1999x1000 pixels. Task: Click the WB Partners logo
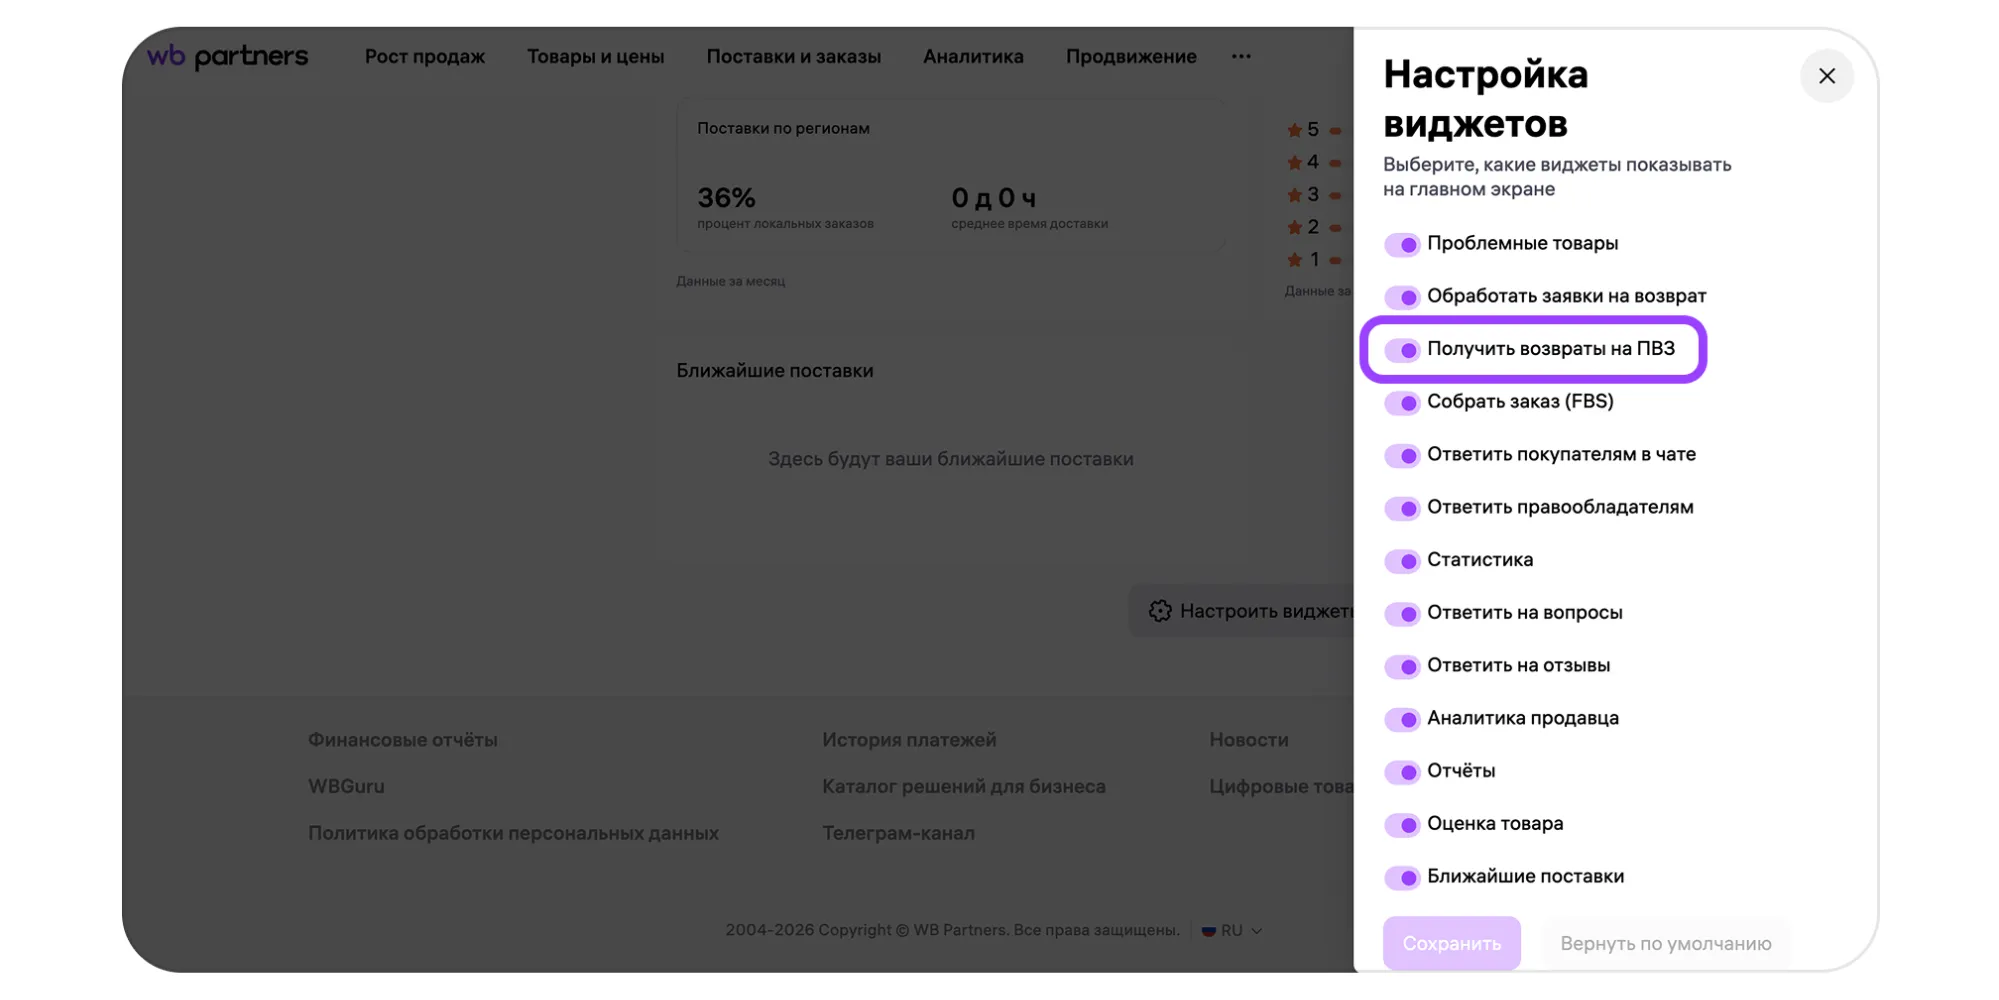click(228, 57)
